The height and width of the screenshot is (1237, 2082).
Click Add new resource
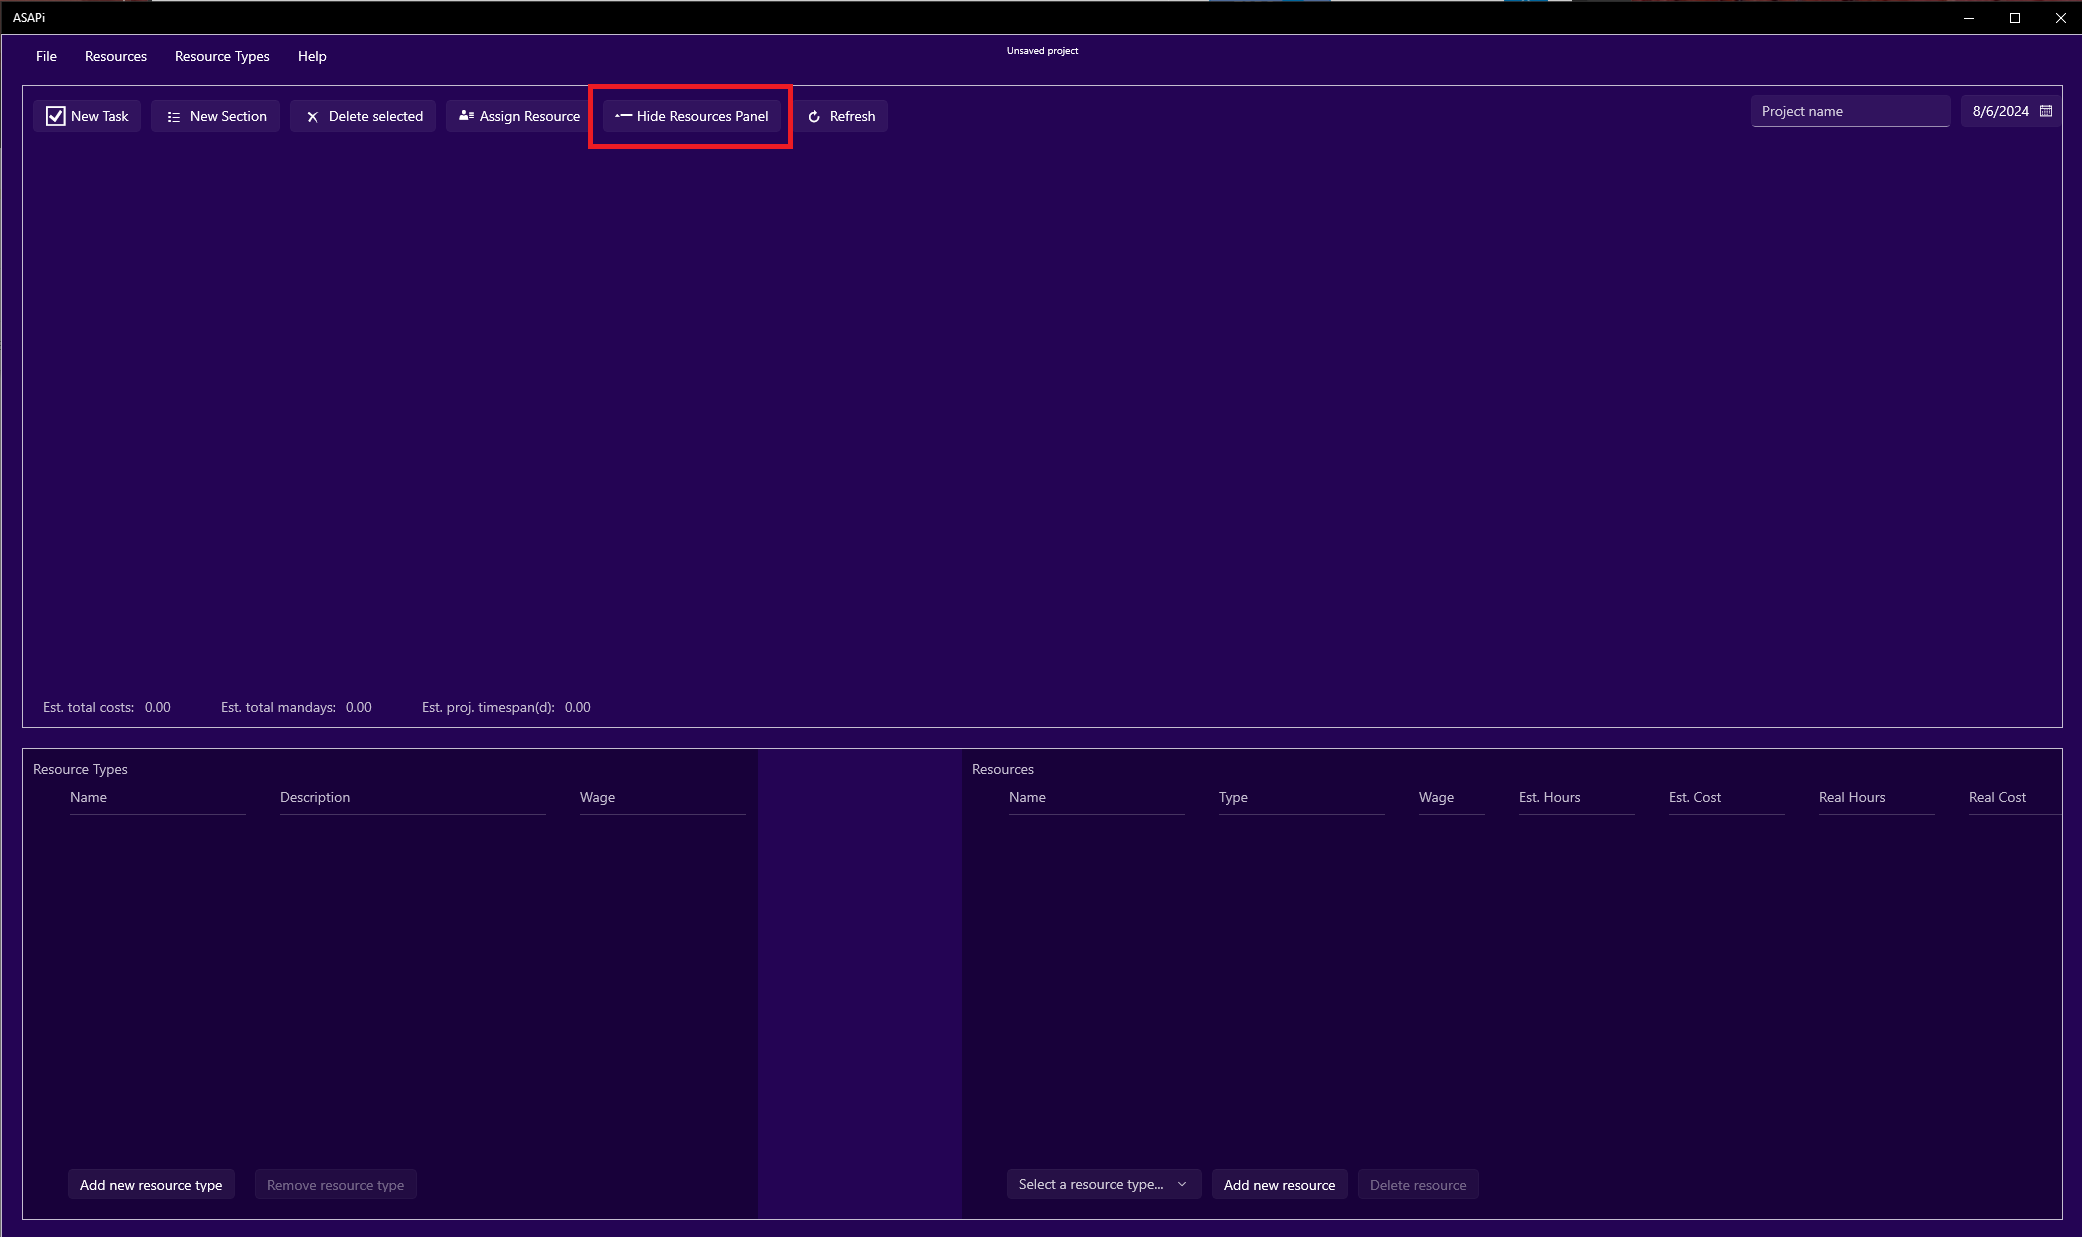coord(1279,1184)
